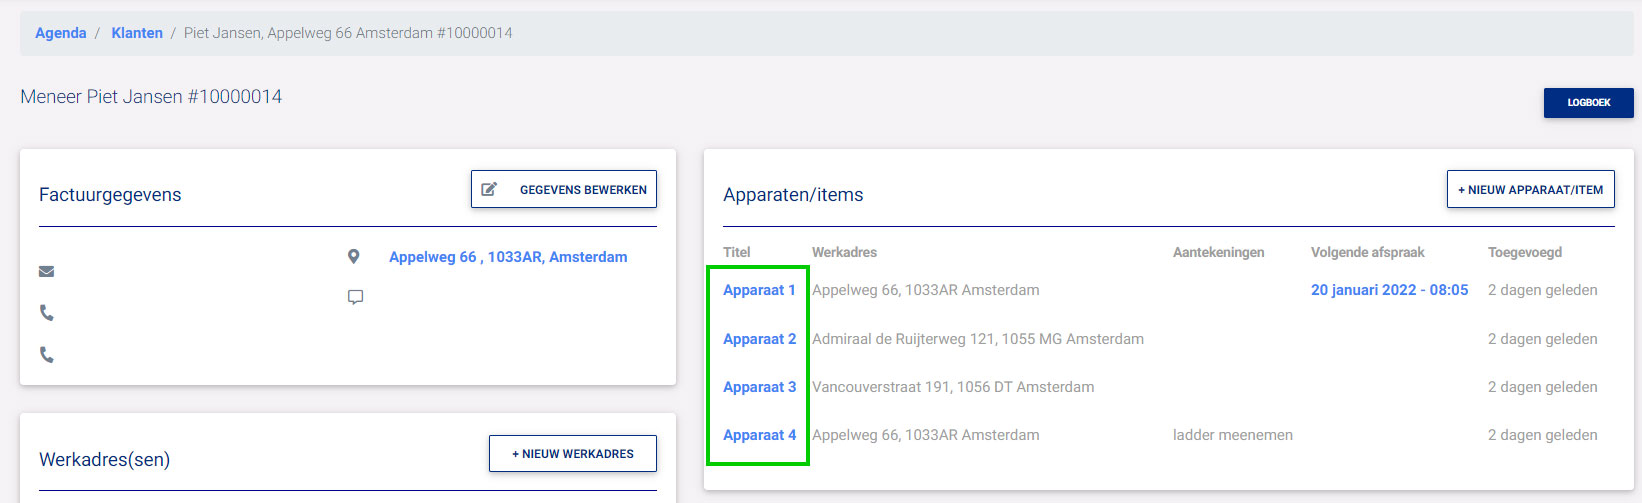This screenshot has width=1642, height=503.
Task: Open the Logboek
Action: coord(1588,102)
